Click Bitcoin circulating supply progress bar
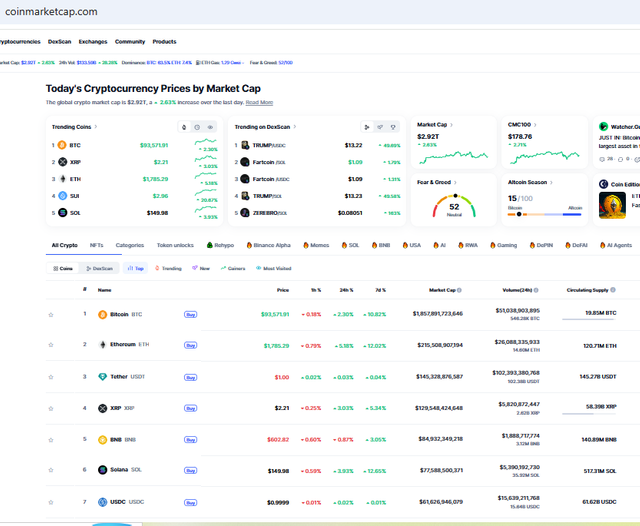Viewport: 640px width, 526px height. pyautogui.click(x=589, y=319)
